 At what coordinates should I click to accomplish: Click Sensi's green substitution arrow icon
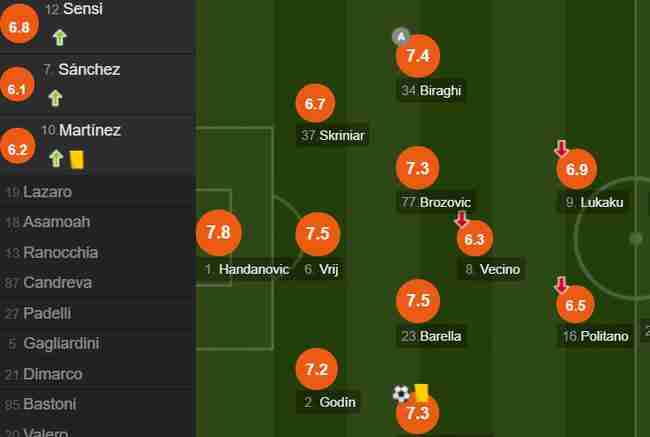point(60,38)
